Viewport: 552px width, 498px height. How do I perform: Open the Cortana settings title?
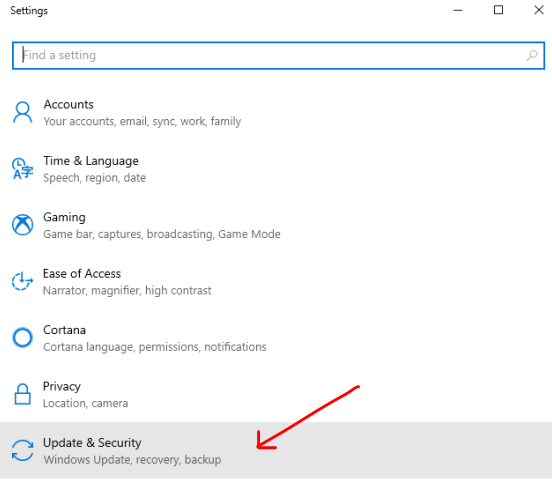[x=64, y=330]
